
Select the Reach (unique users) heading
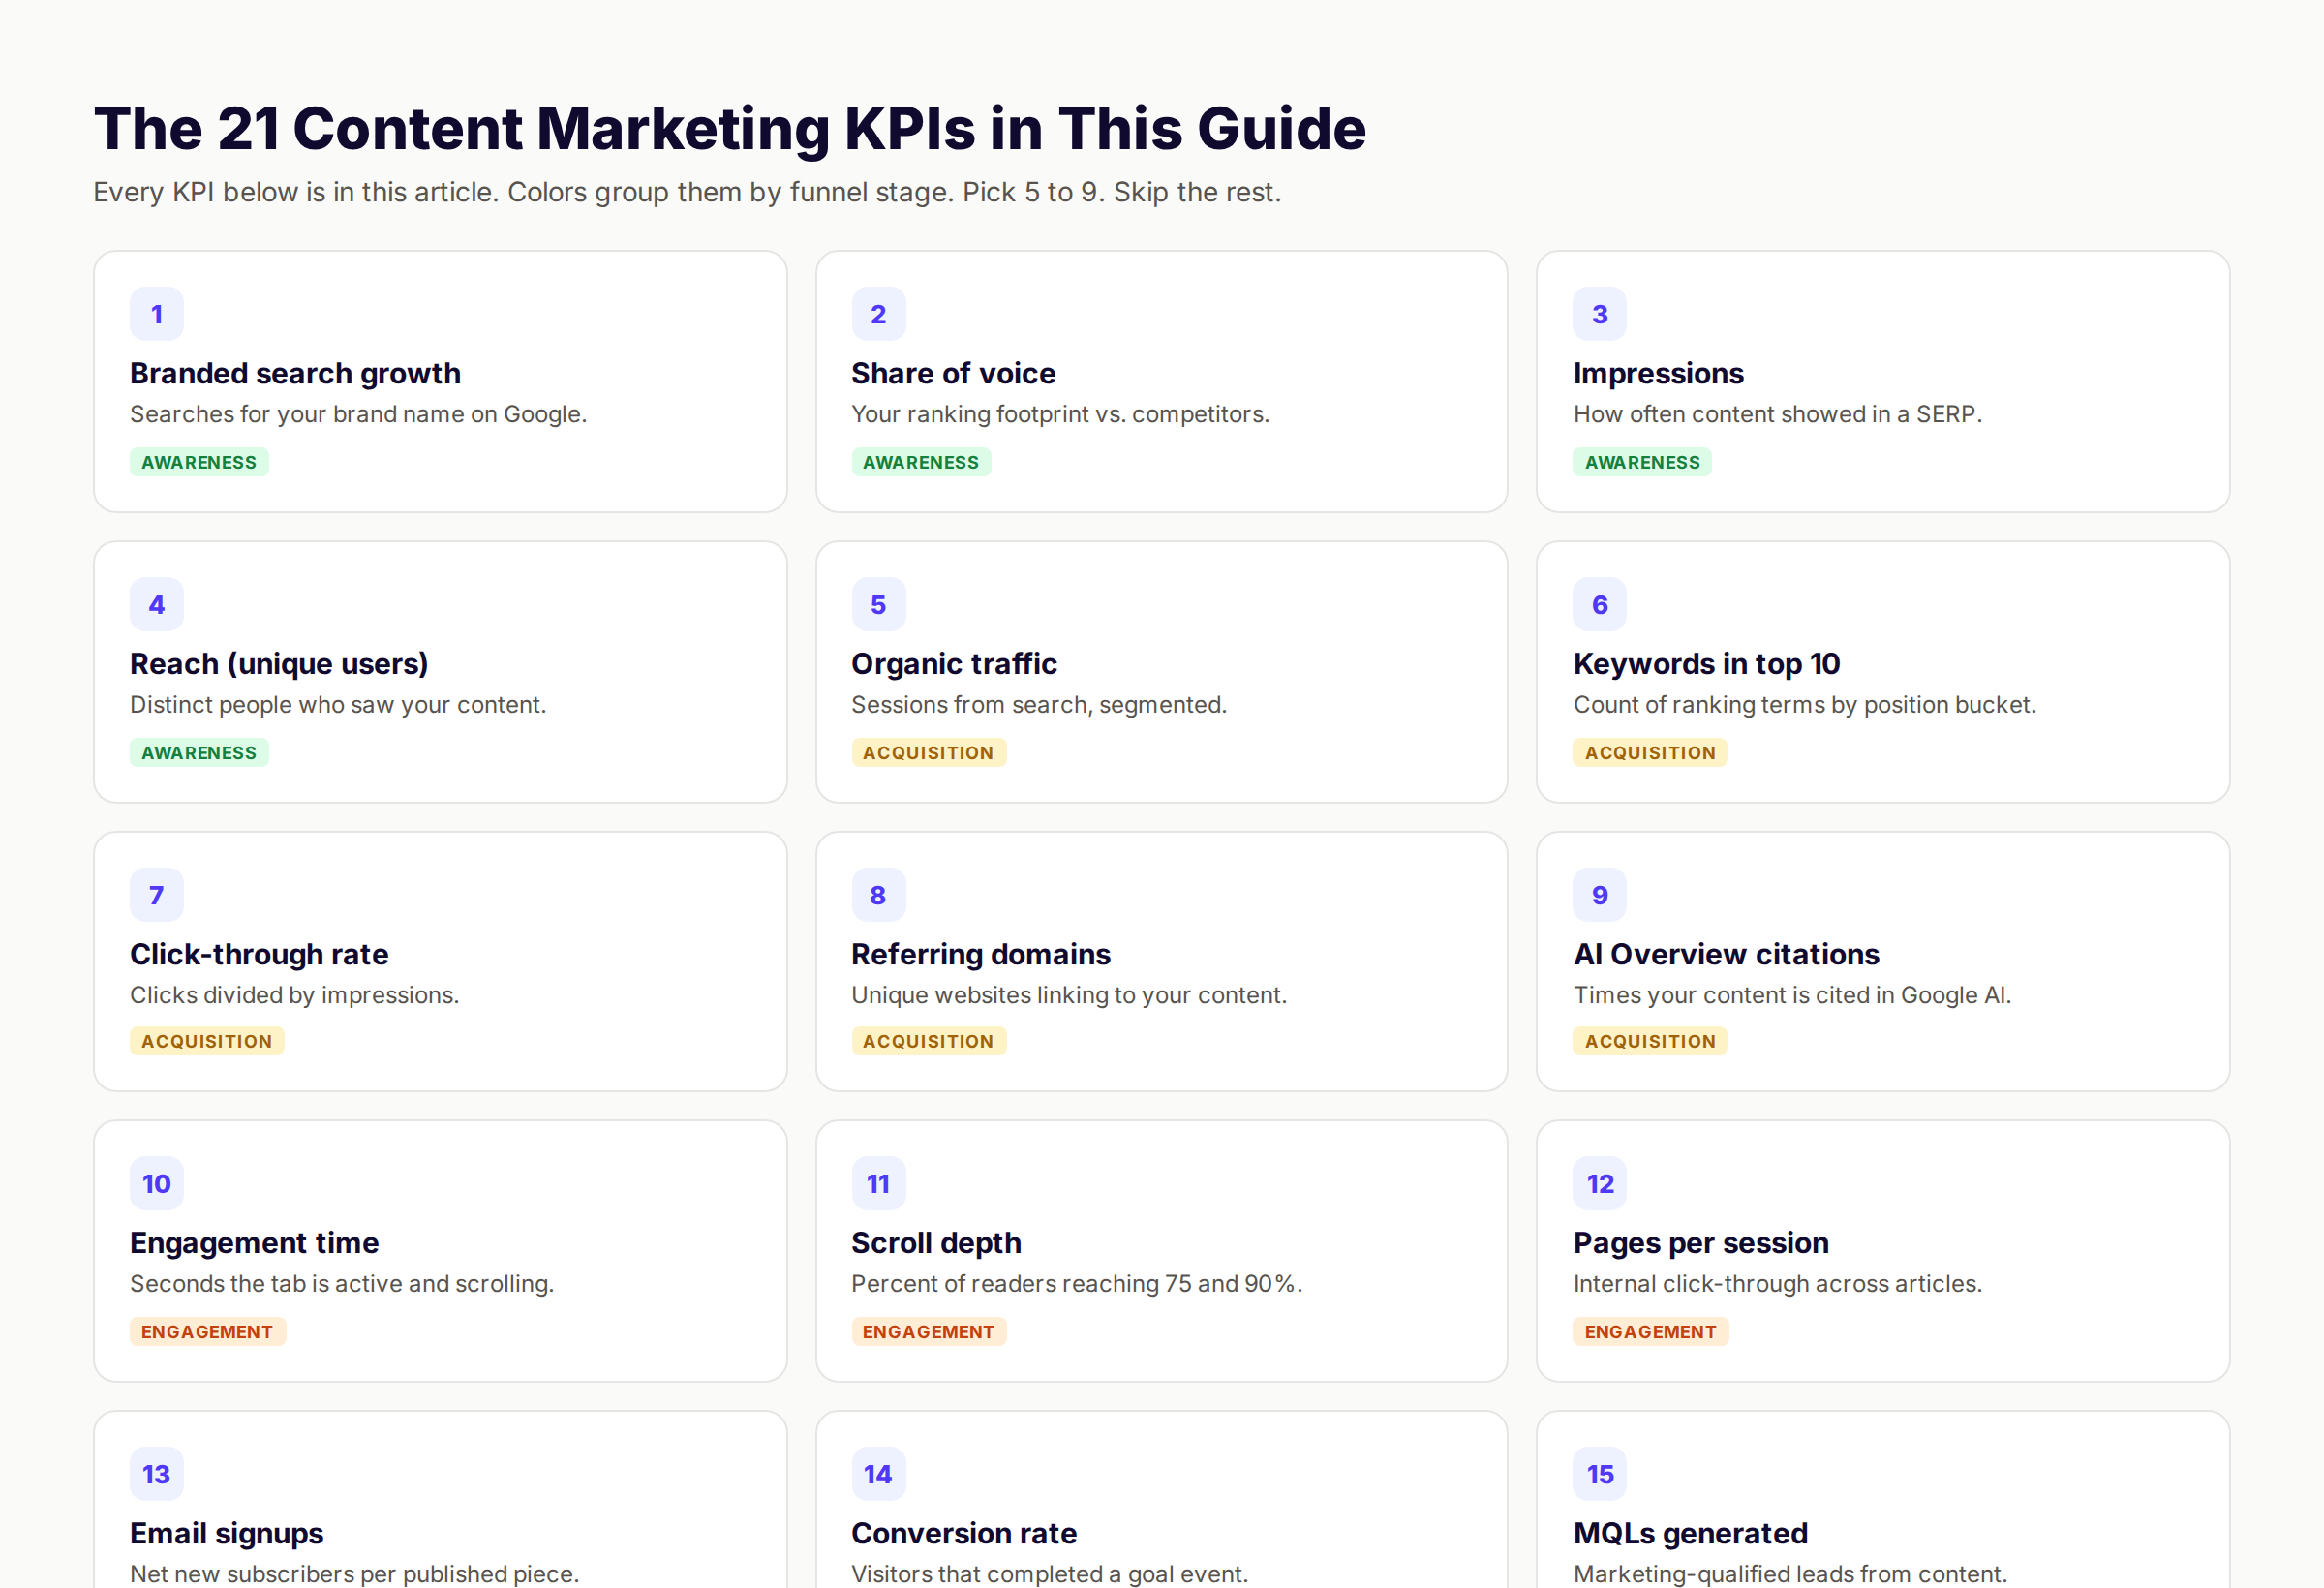click(279, 664)
